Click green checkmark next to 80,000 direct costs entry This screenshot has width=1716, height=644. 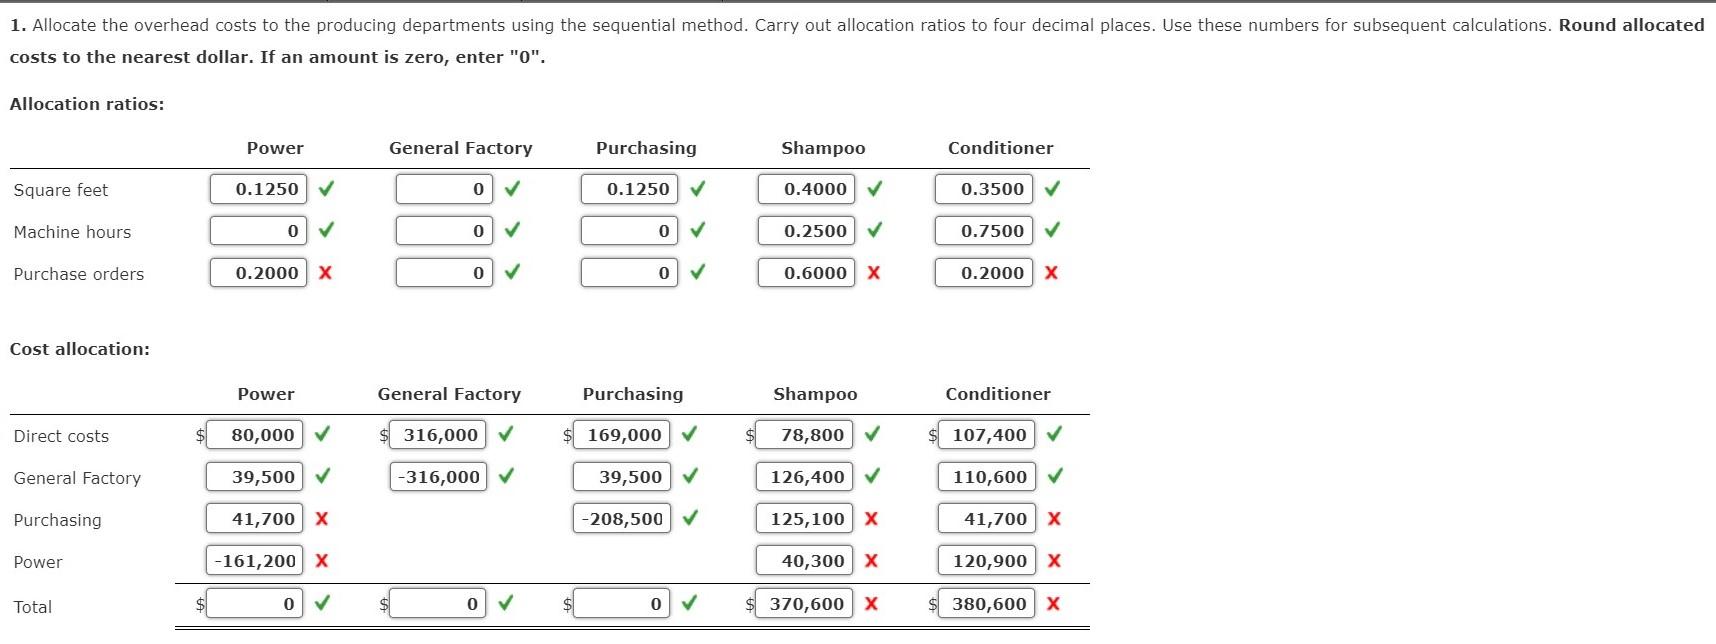tap(320, 434)
